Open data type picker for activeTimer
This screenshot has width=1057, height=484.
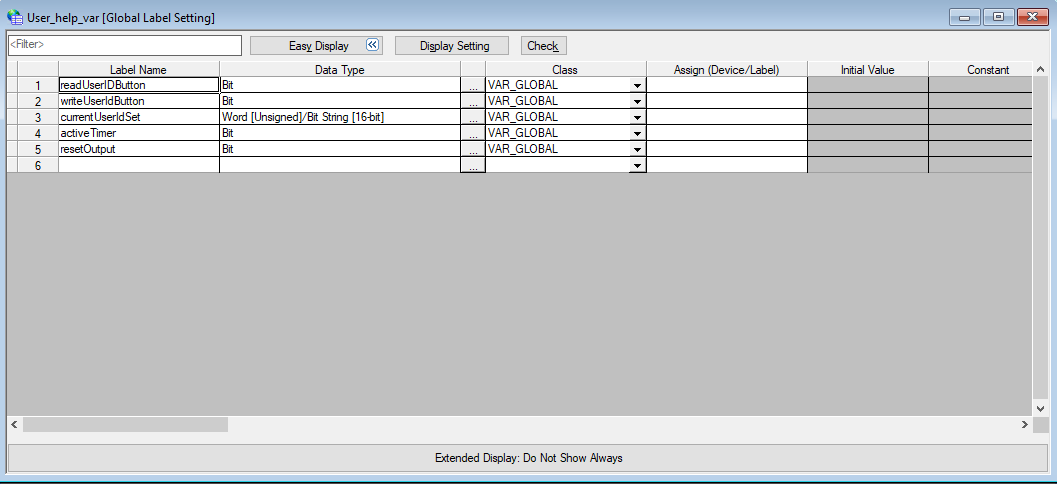(473, 133)
